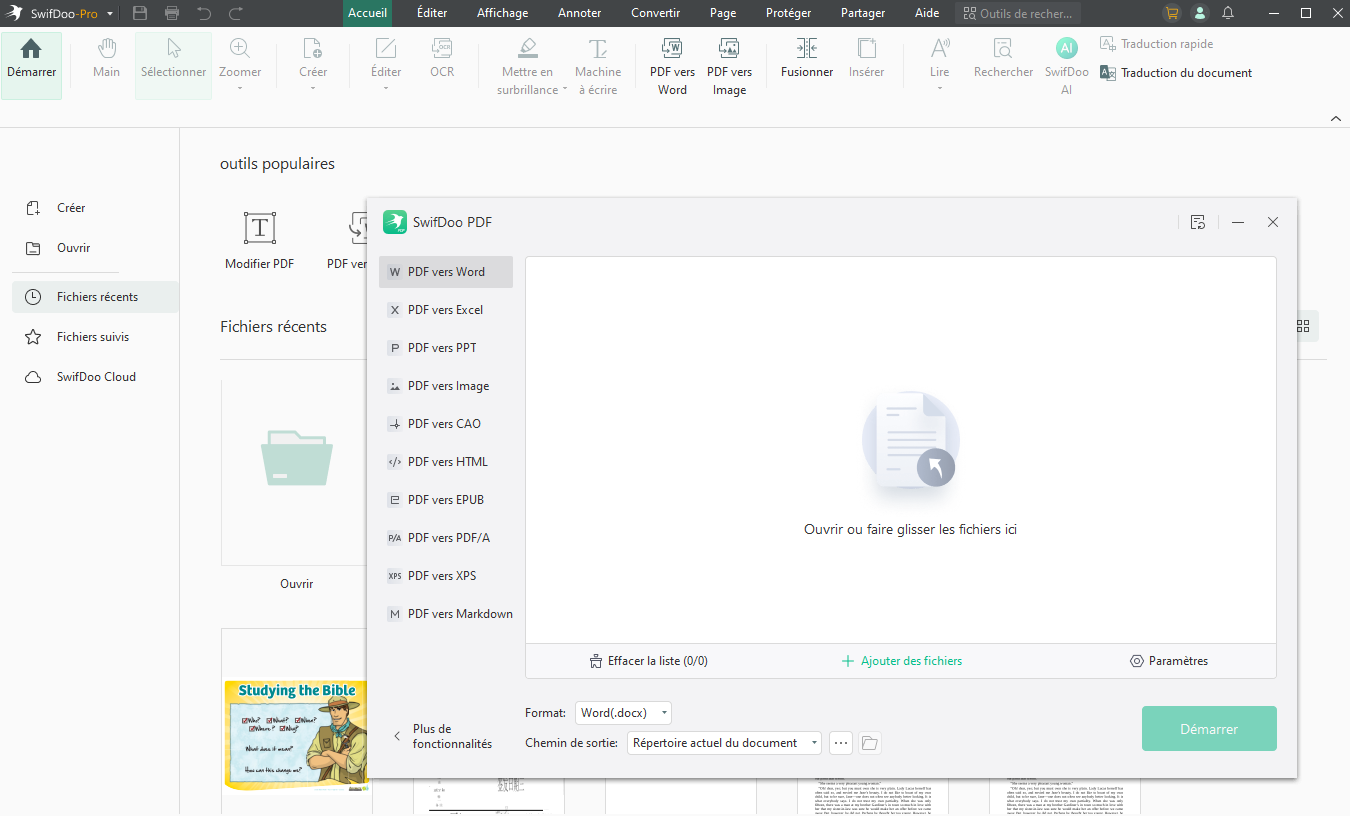Switch to the Annoter ribbon tab
This screenshot has width=1350, height=816.
pos(579,13)
